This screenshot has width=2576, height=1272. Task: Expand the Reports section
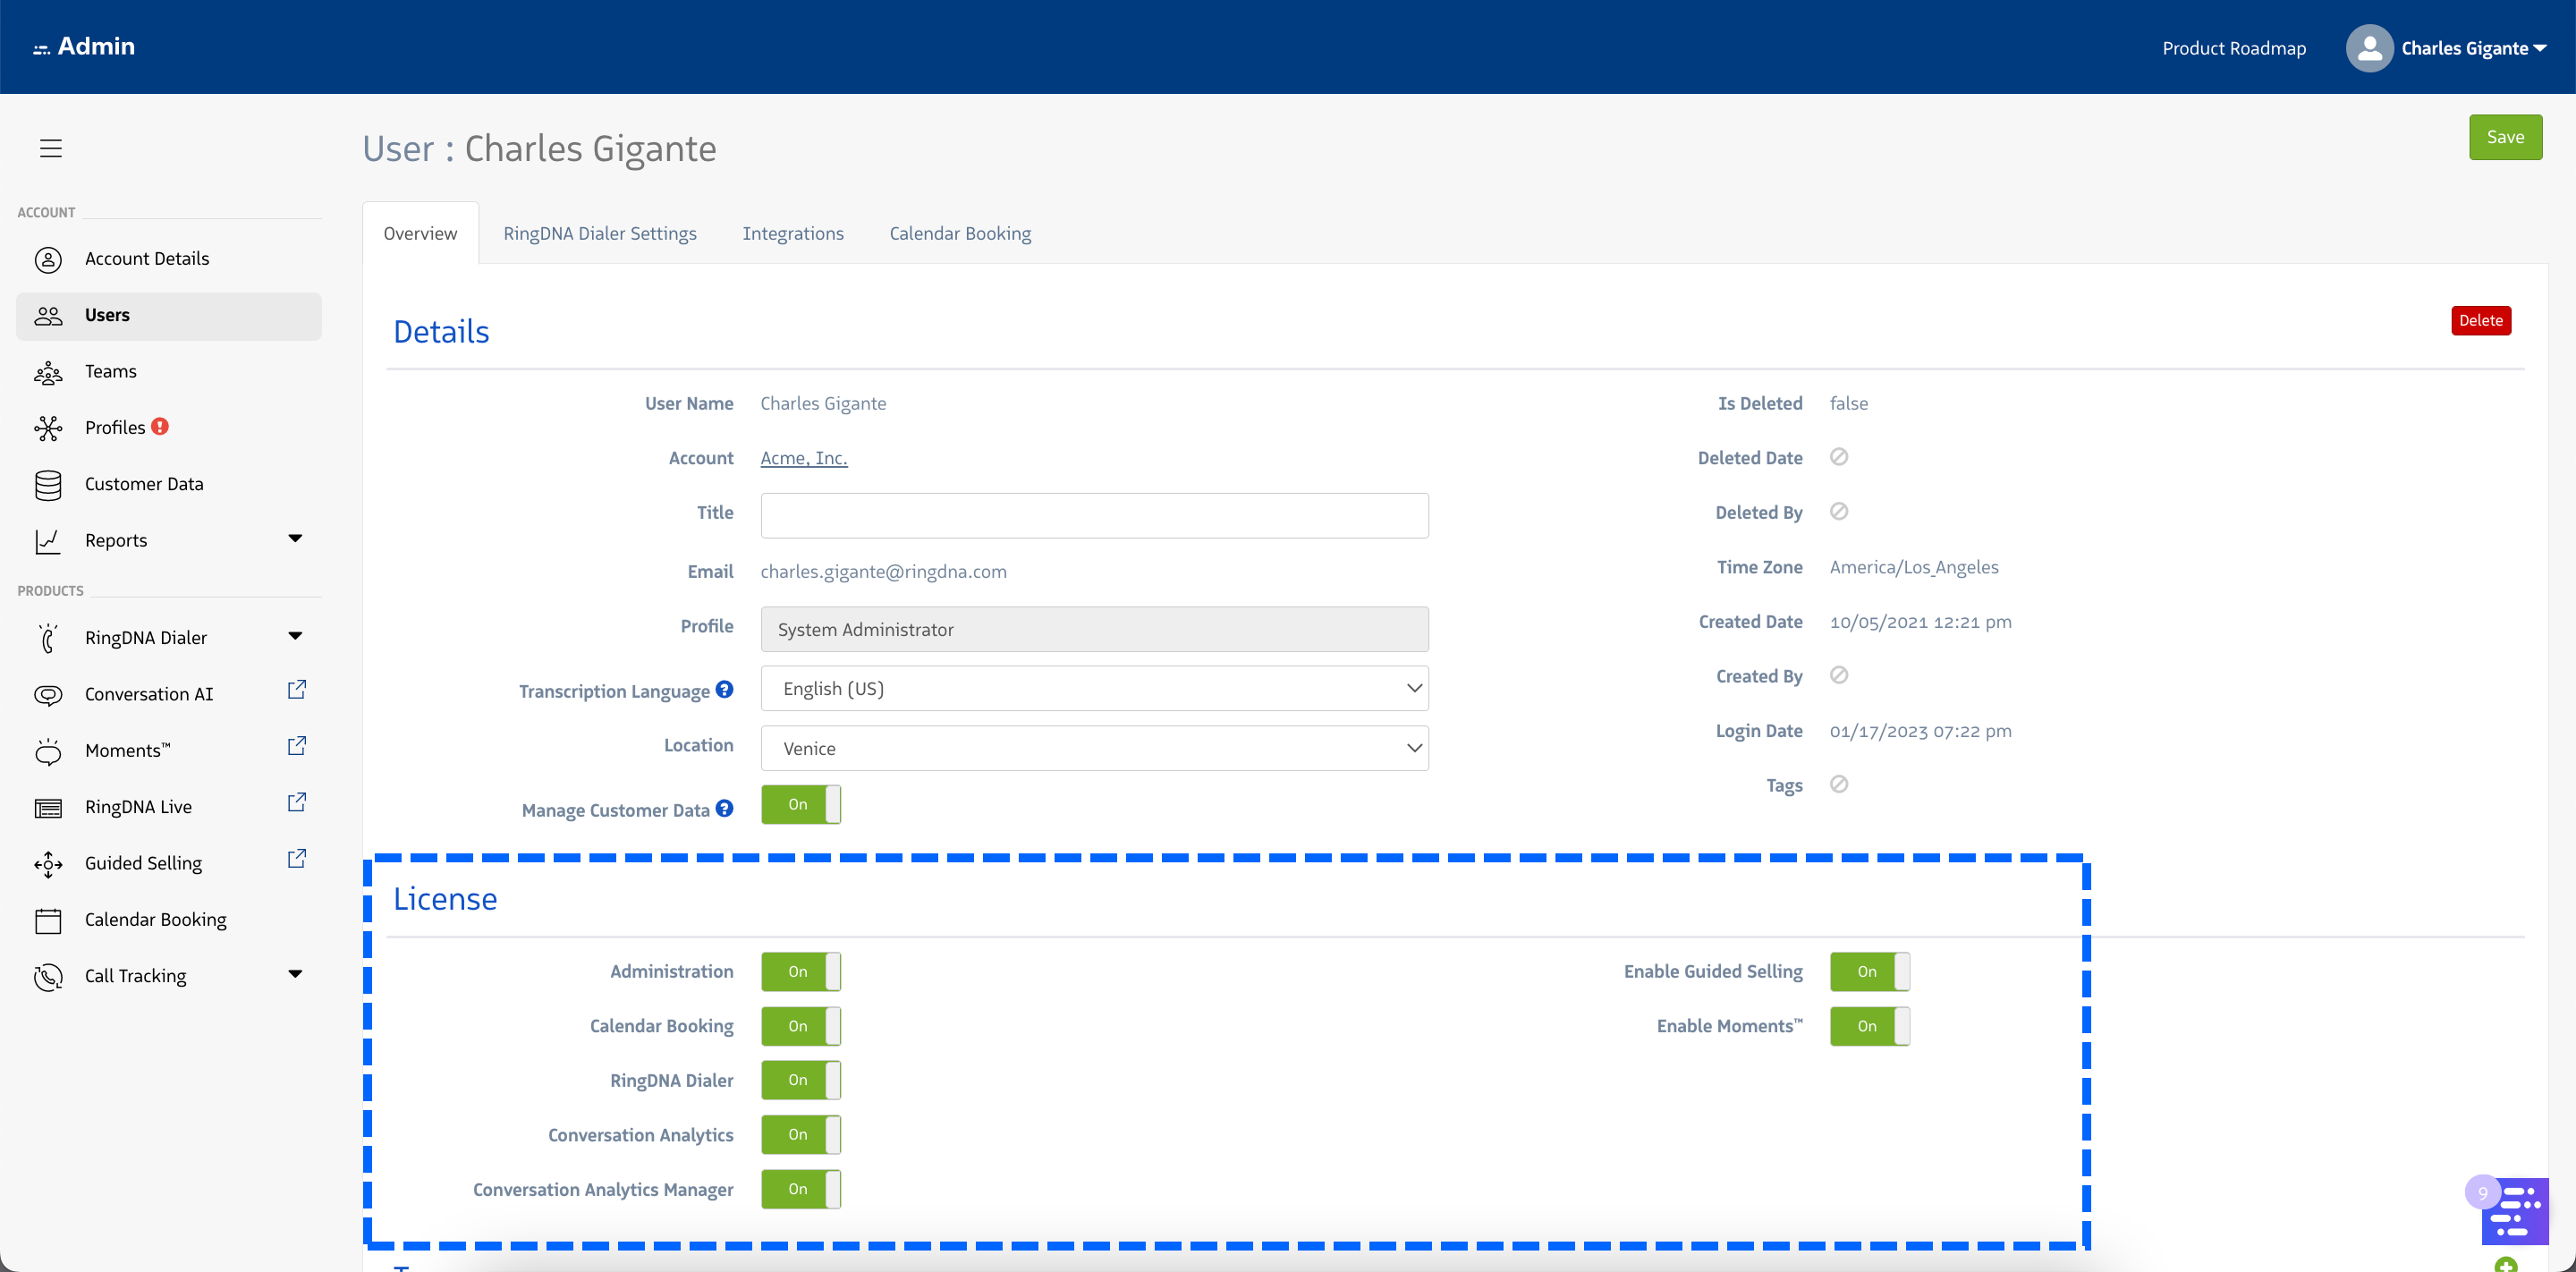295,539
